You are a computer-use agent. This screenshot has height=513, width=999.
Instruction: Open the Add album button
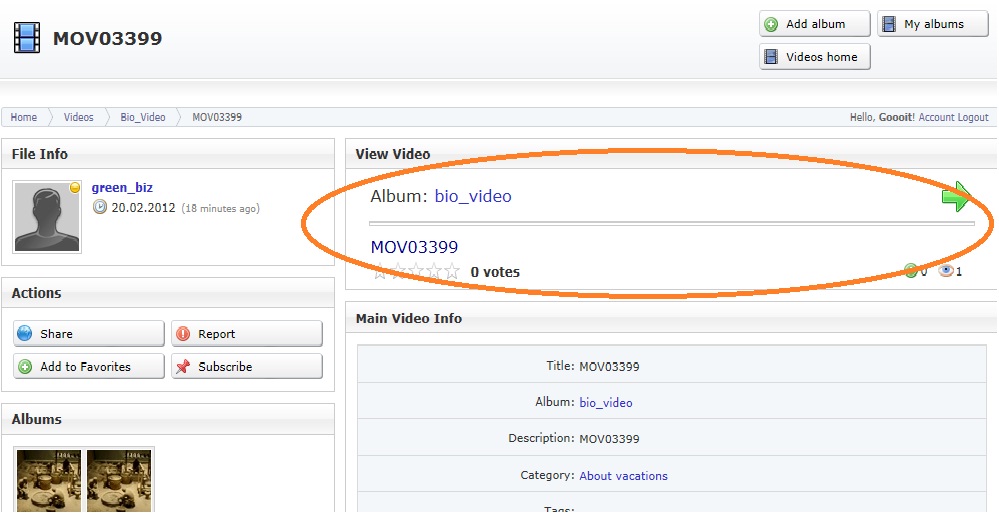pos(814,24)
